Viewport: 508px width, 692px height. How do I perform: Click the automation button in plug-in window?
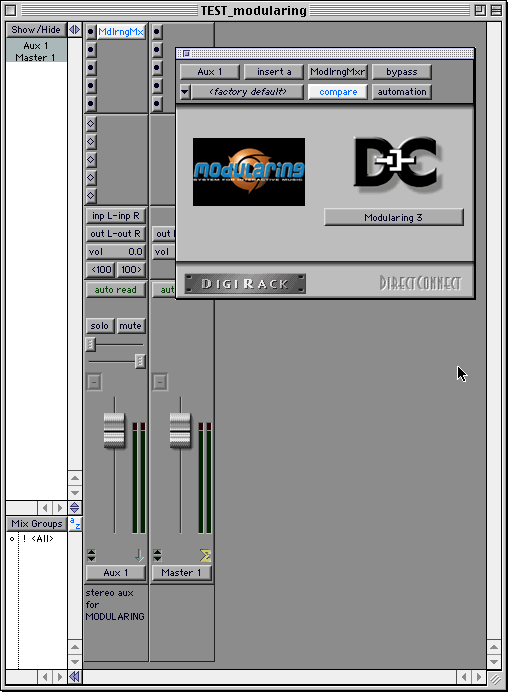[x=402, y=92]
